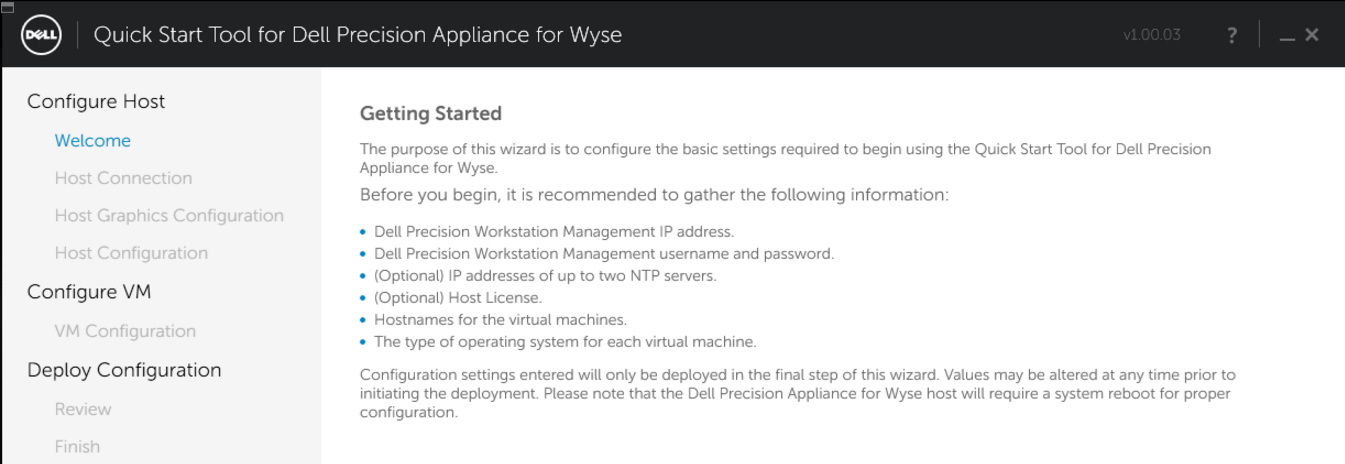Click the Deploy Configuration section header
1345x464 pixels.
[124, 370]
